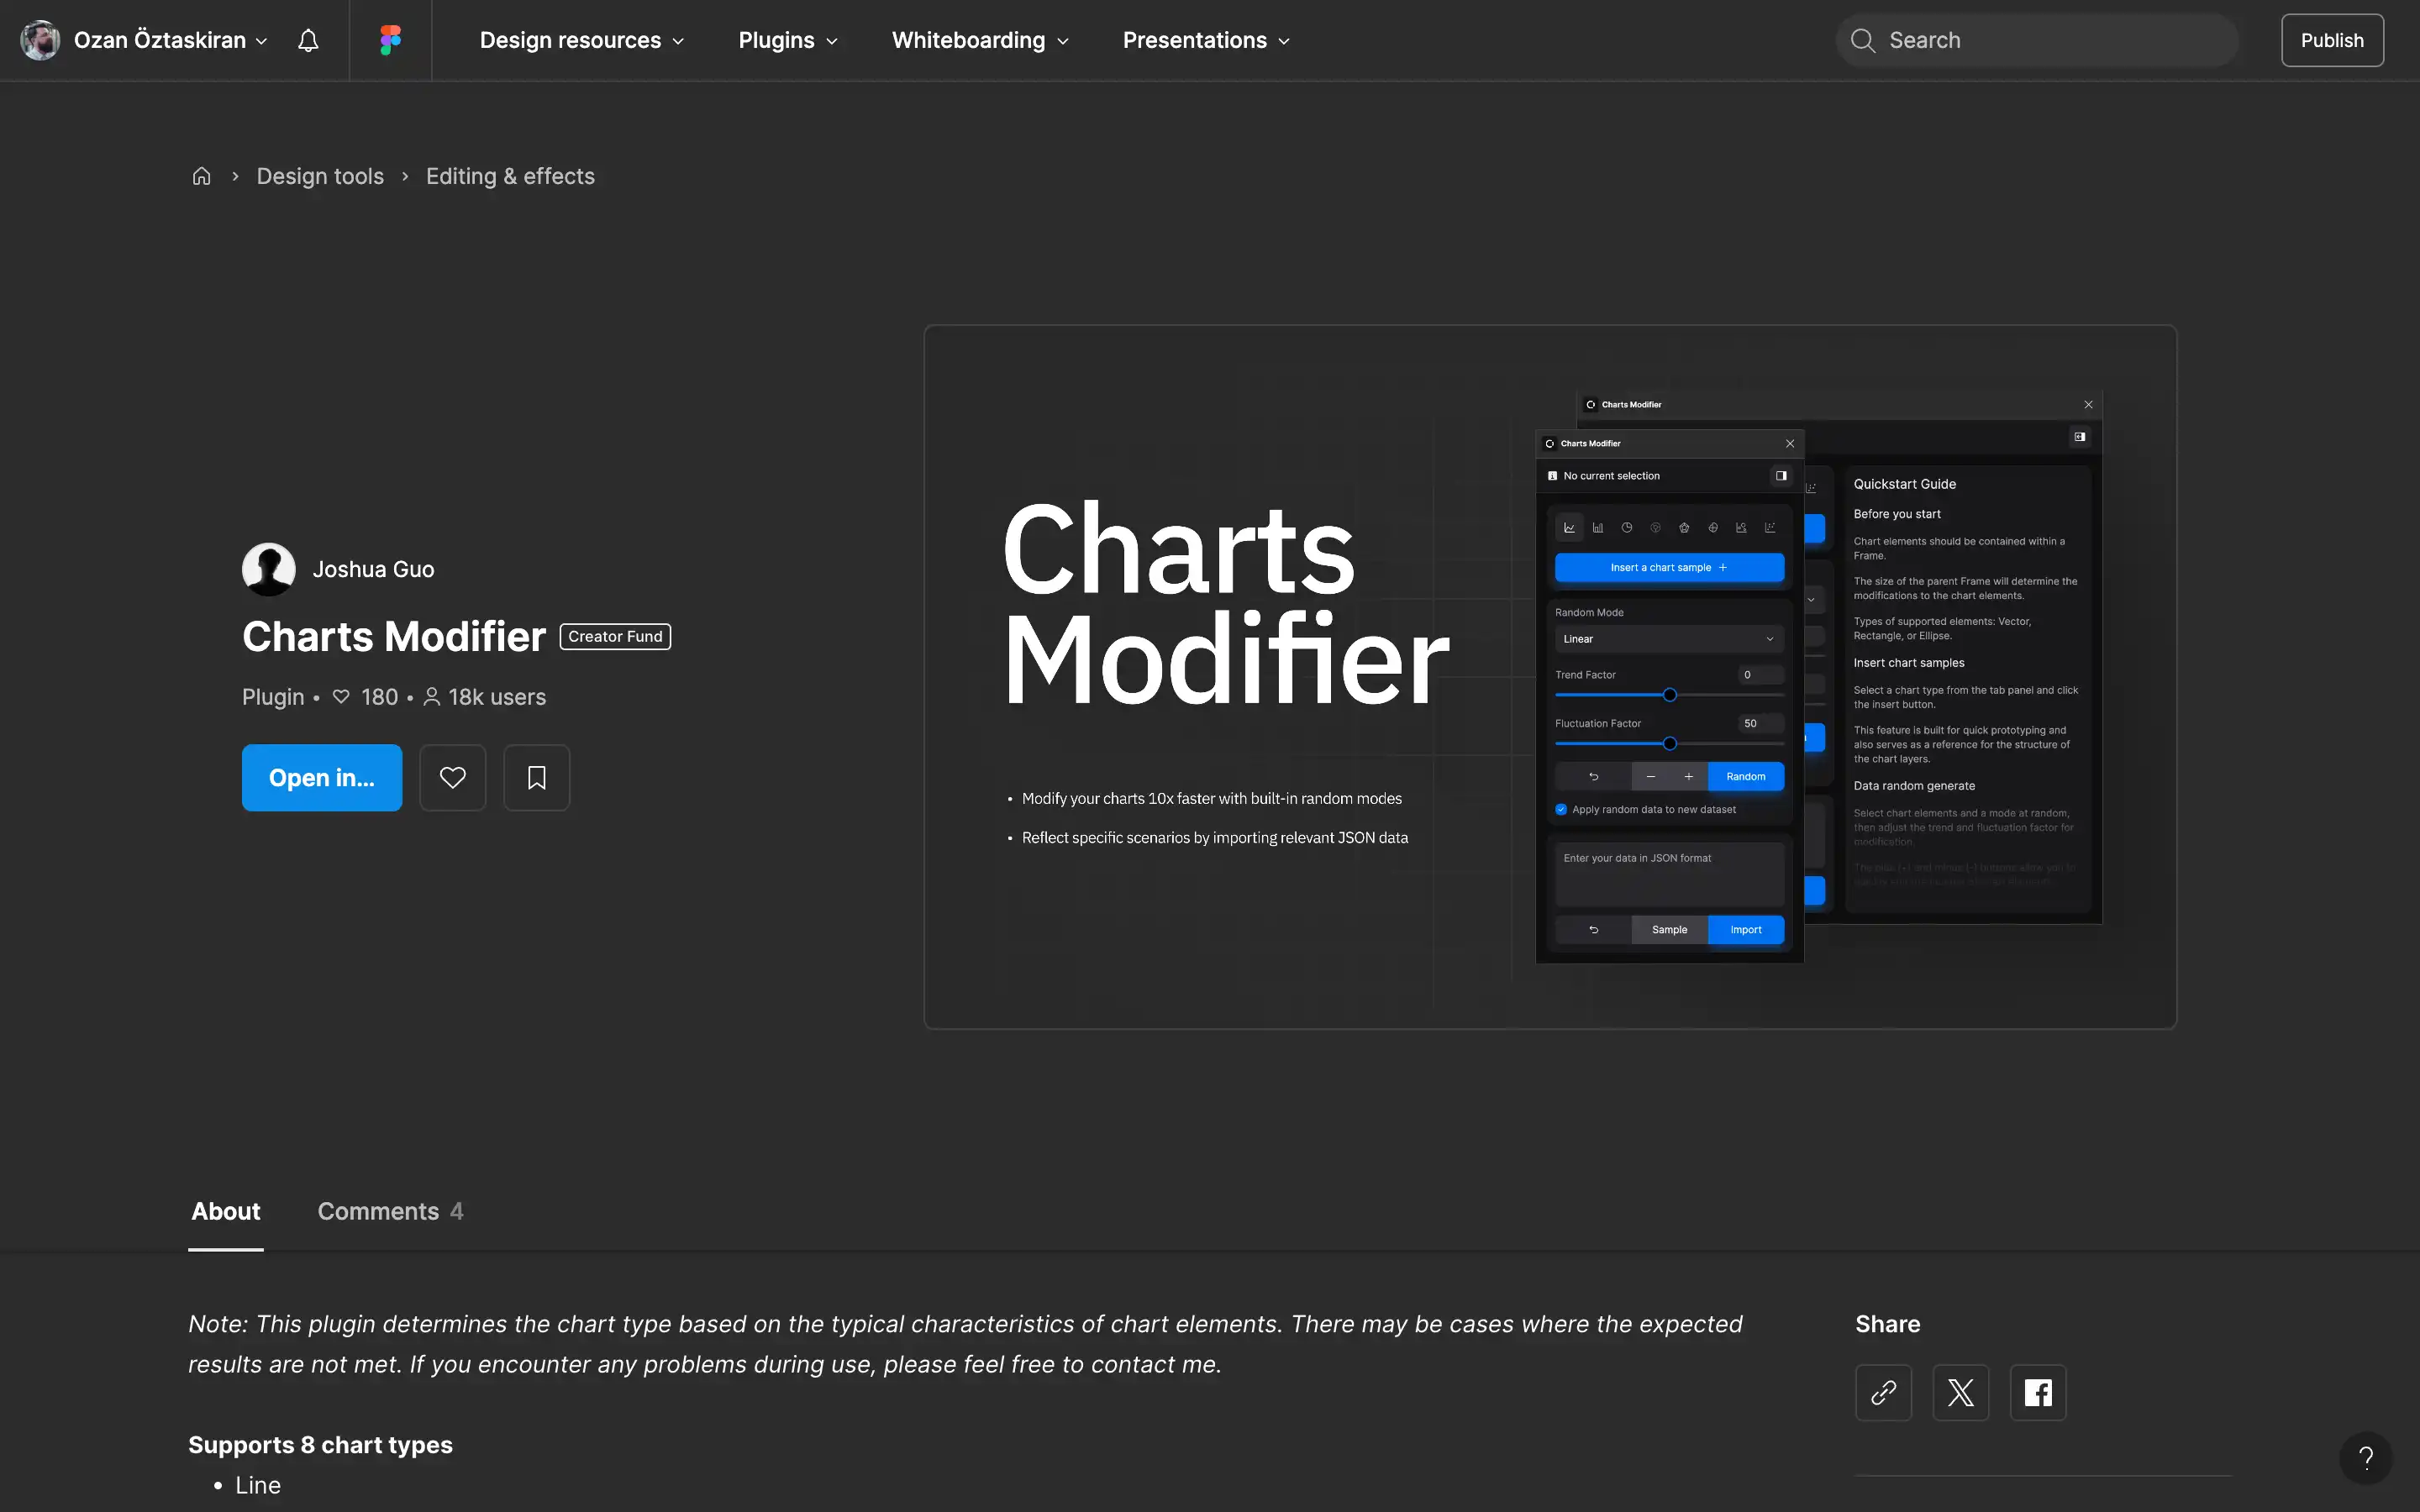Expand the Presentations menu
2420x1512 pixels.
(x=1206, y=40)
